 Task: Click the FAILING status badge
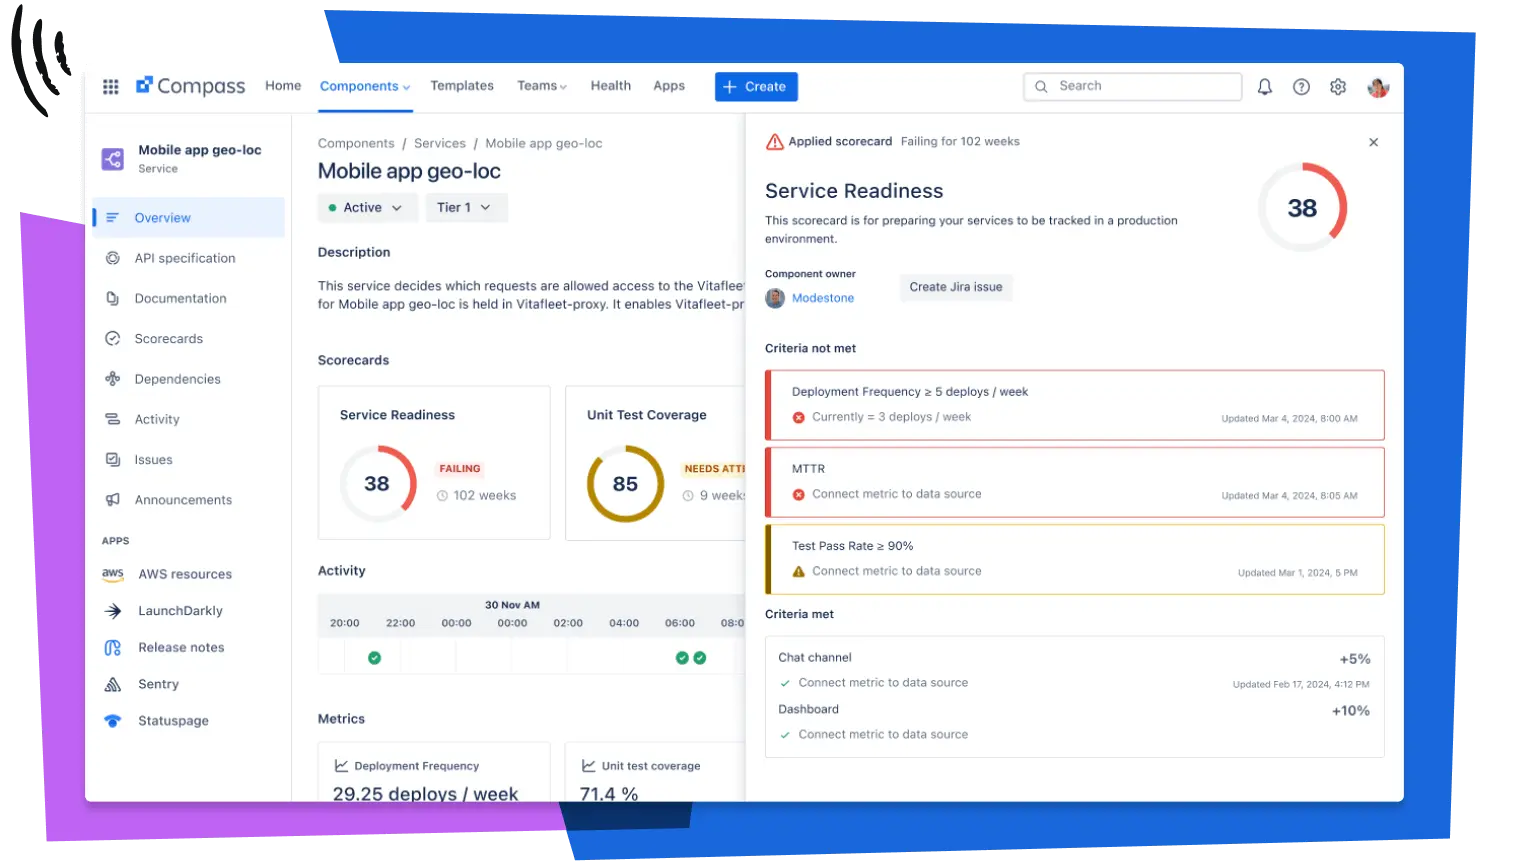(x=460, y=469)
